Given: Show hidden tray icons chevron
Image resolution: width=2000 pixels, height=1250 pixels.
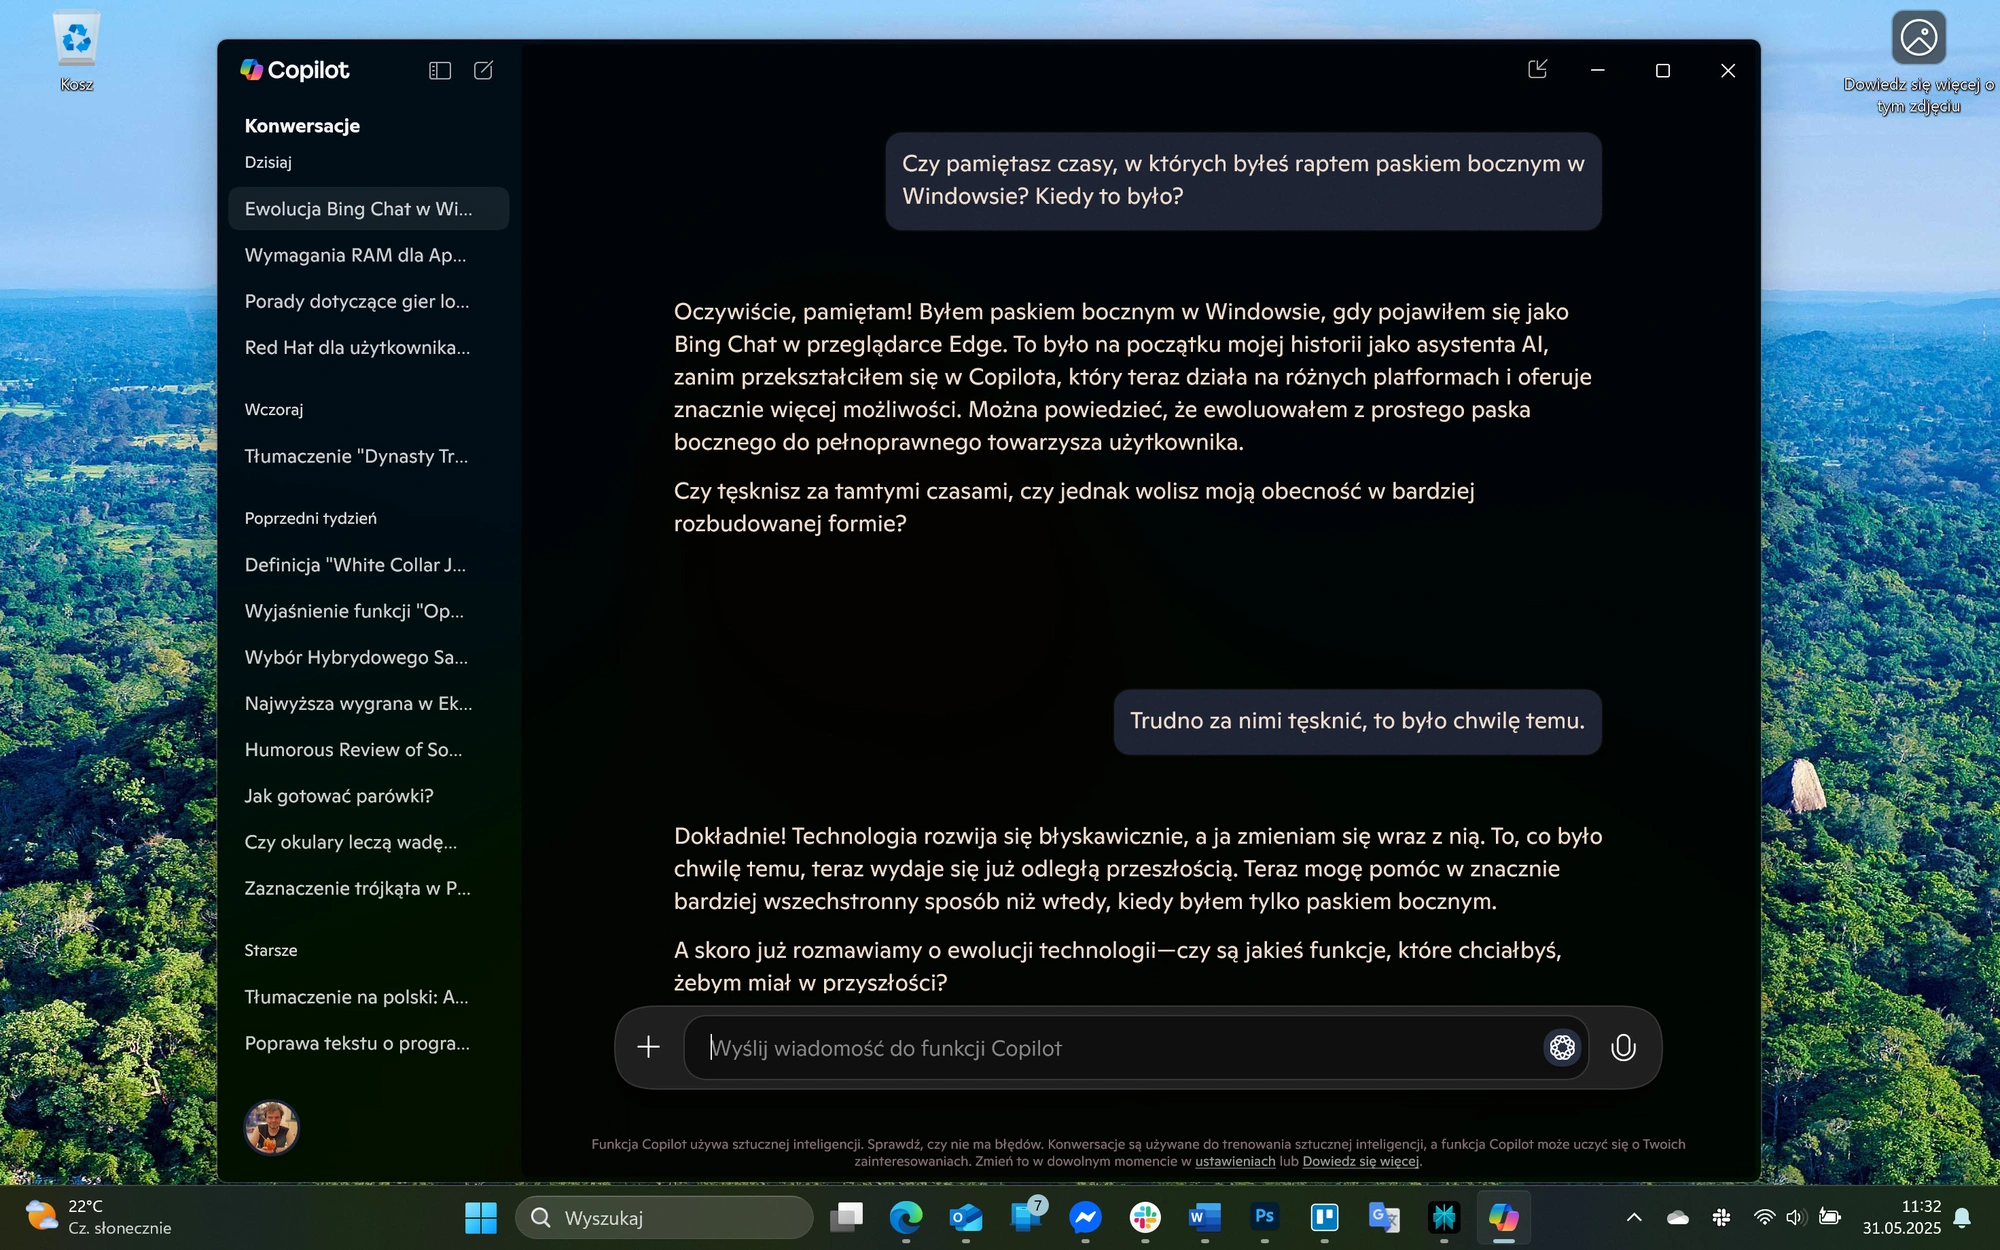Looking at the screenshot, I should (1634, 1217).
